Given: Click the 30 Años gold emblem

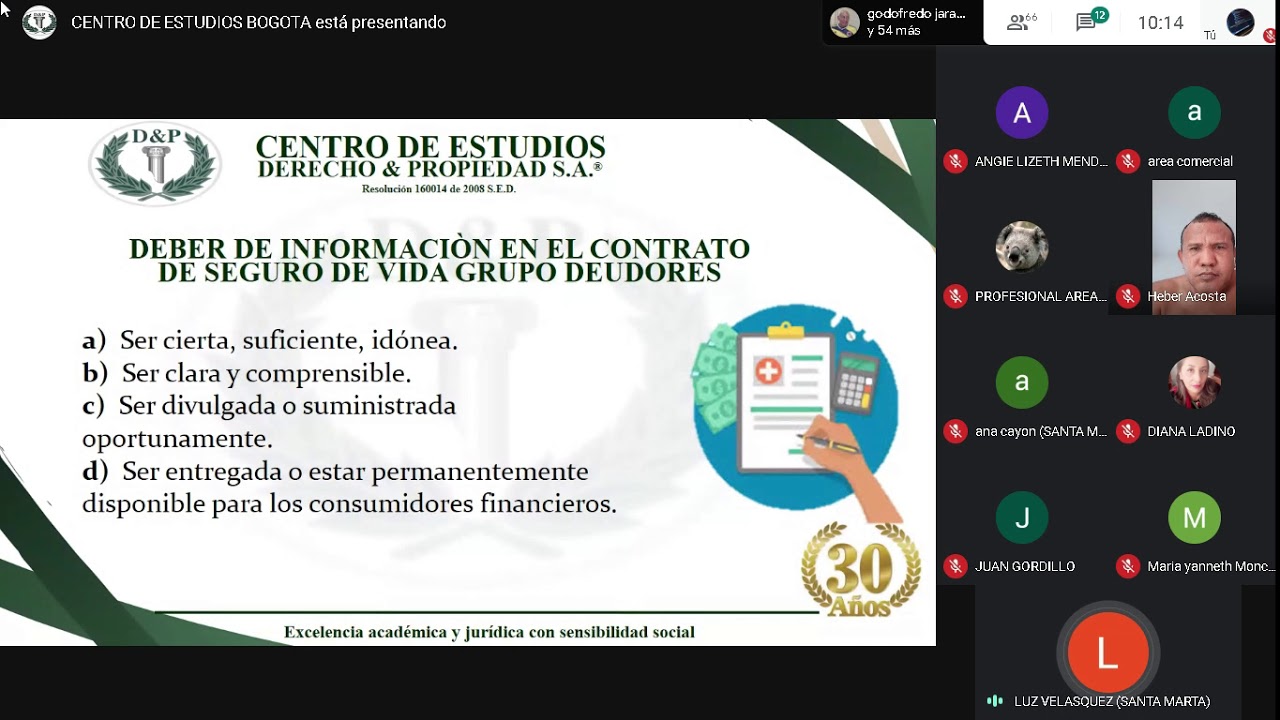Looking at the screenshot, I should click(x=861, y=569).
